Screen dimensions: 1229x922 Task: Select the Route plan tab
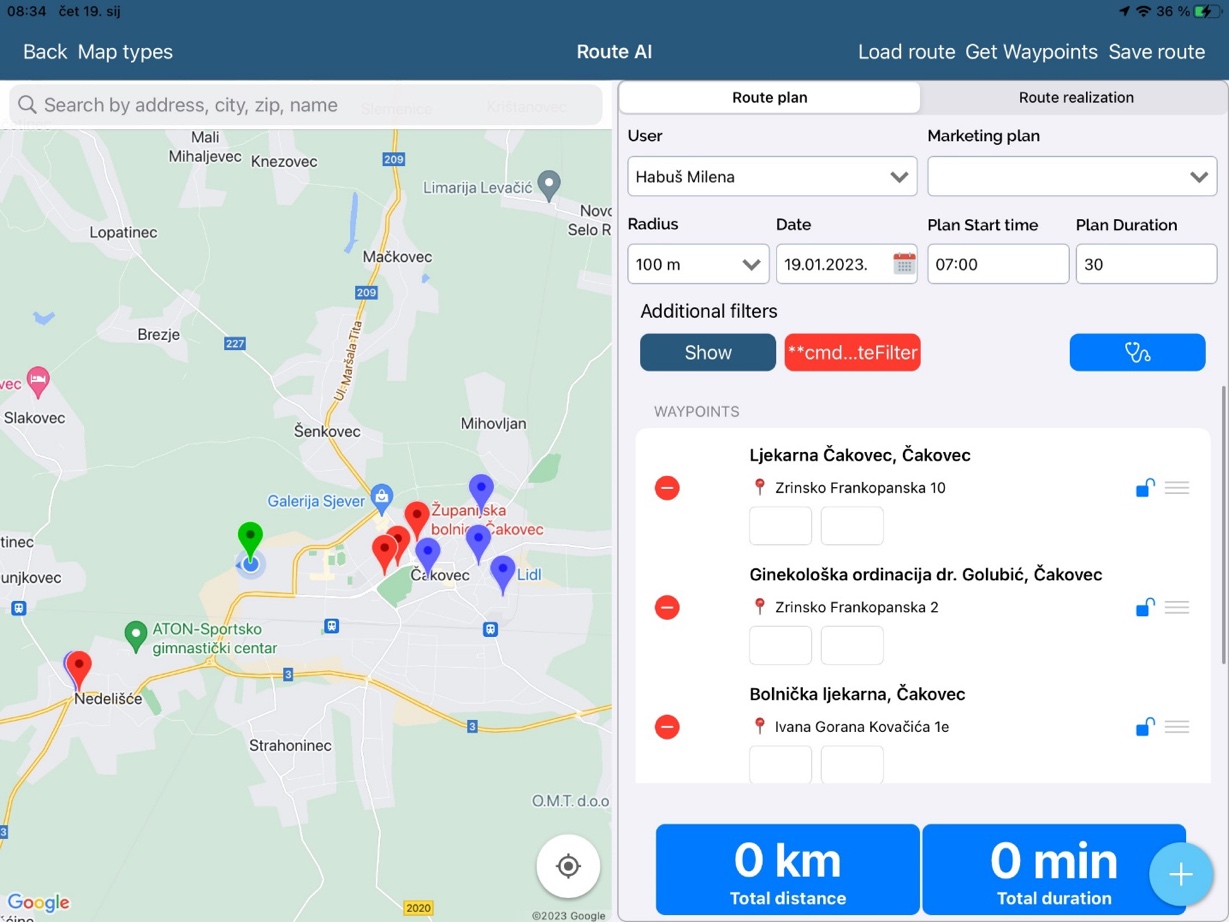click(x=770, y=97)
